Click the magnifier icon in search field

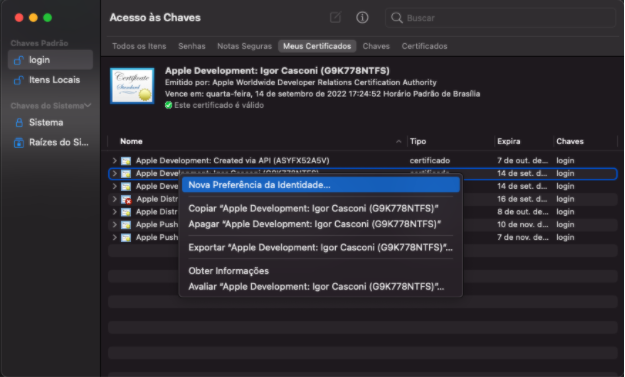396,18
